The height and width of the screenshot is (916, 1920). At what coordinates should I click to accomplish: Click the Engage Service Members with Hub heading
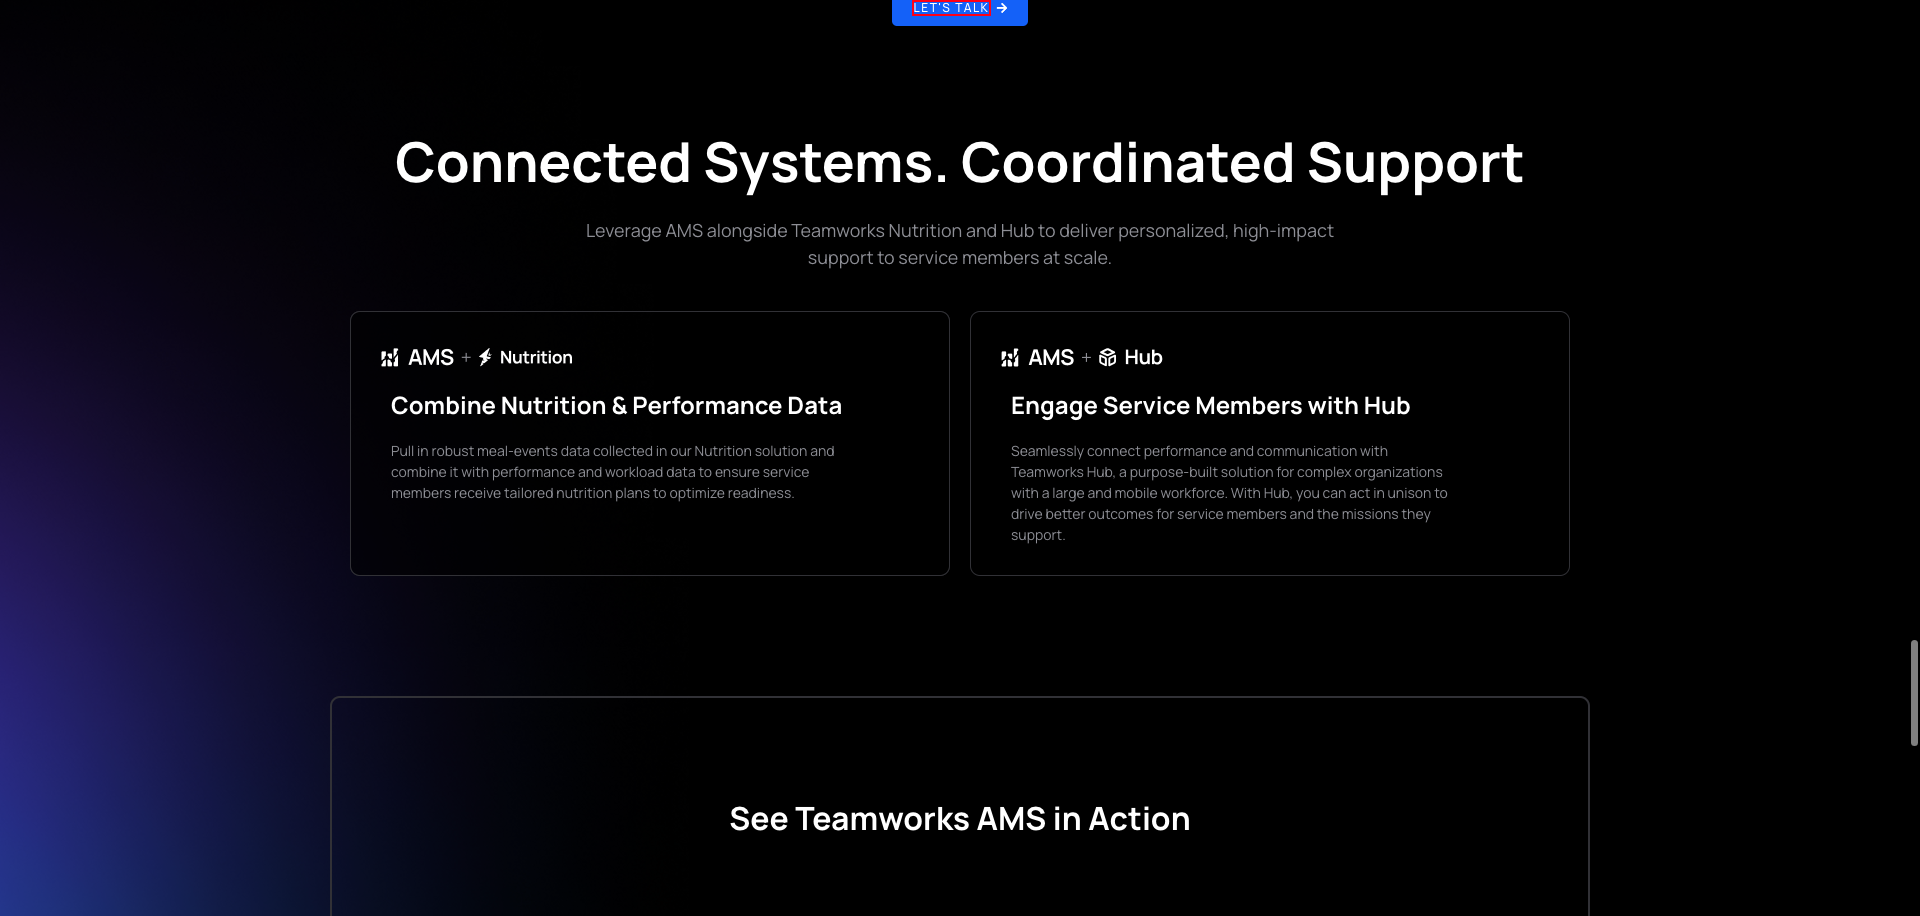1210,406
